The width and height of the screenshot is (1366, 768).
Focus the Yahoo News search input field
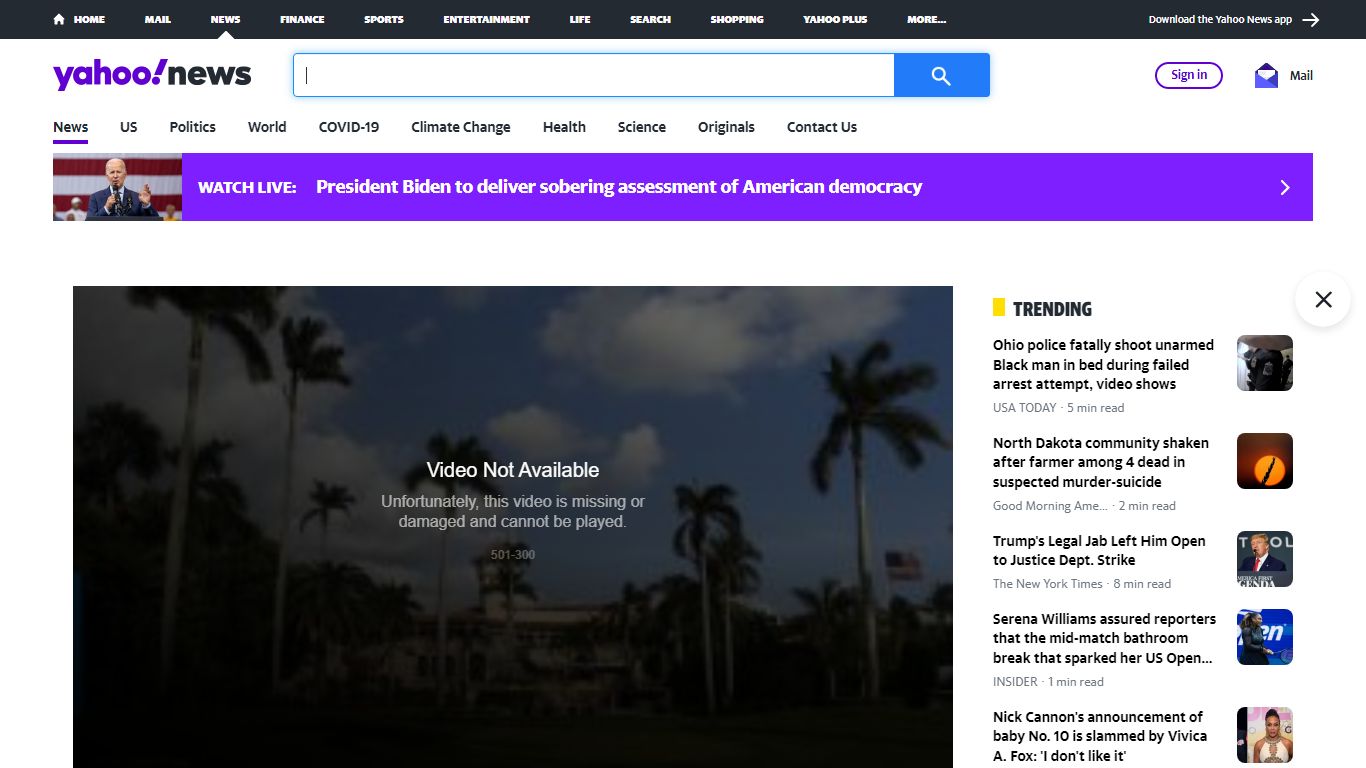point(594,75)
